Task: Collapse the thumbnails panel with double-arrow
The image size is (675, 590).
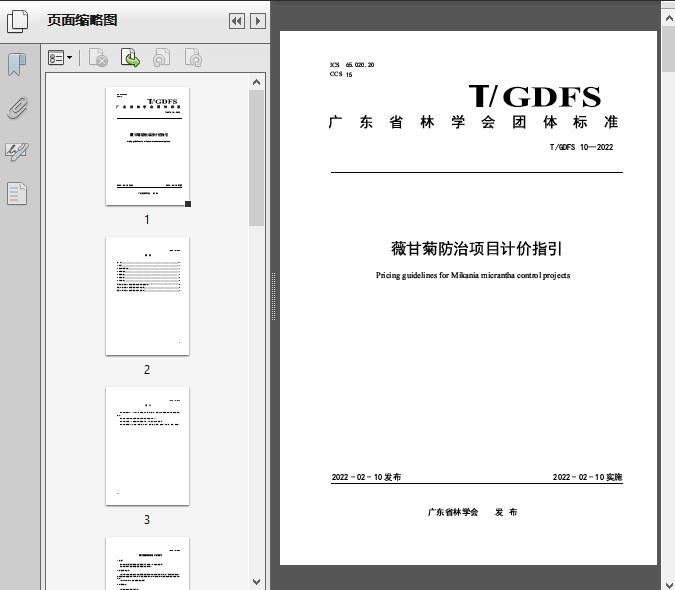Action: tap(237, 21)
